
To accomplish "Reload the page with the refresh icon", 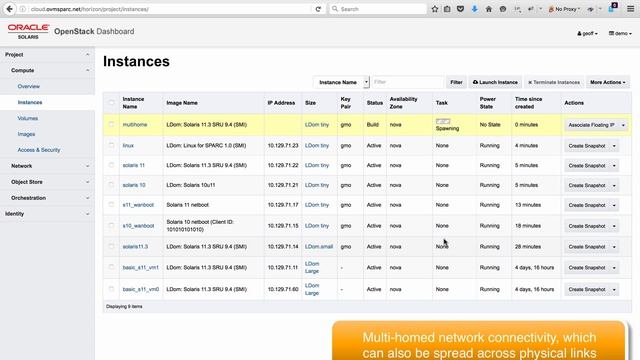I will point(318,9).
